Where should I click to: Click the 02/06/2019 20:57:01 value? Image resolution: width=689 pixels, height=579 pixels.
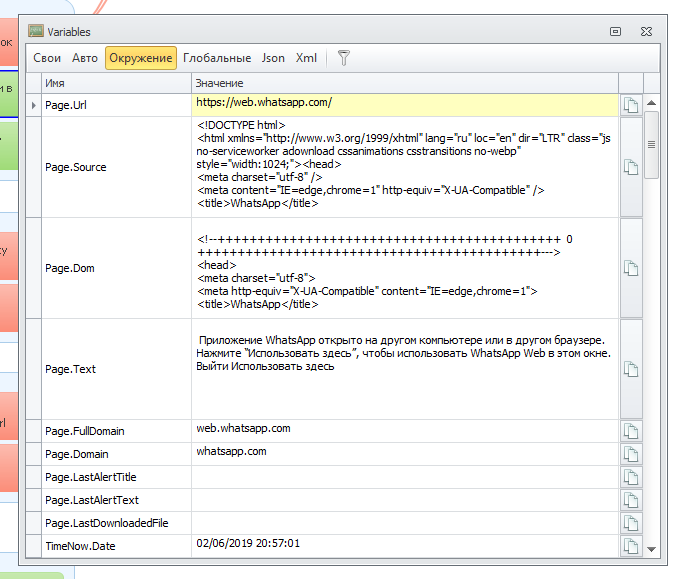point(405,546)
